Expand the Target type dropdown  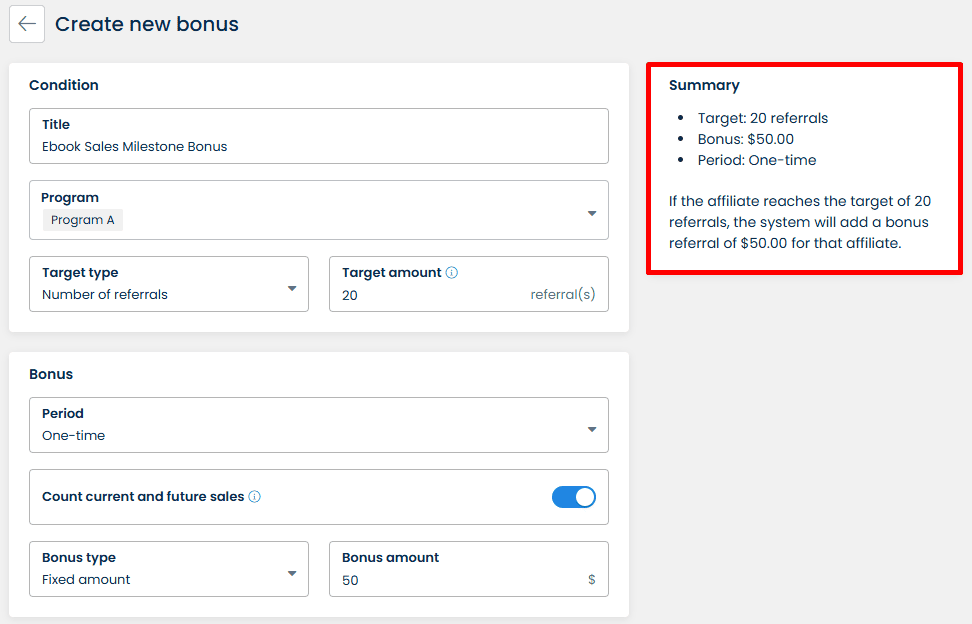292,288
